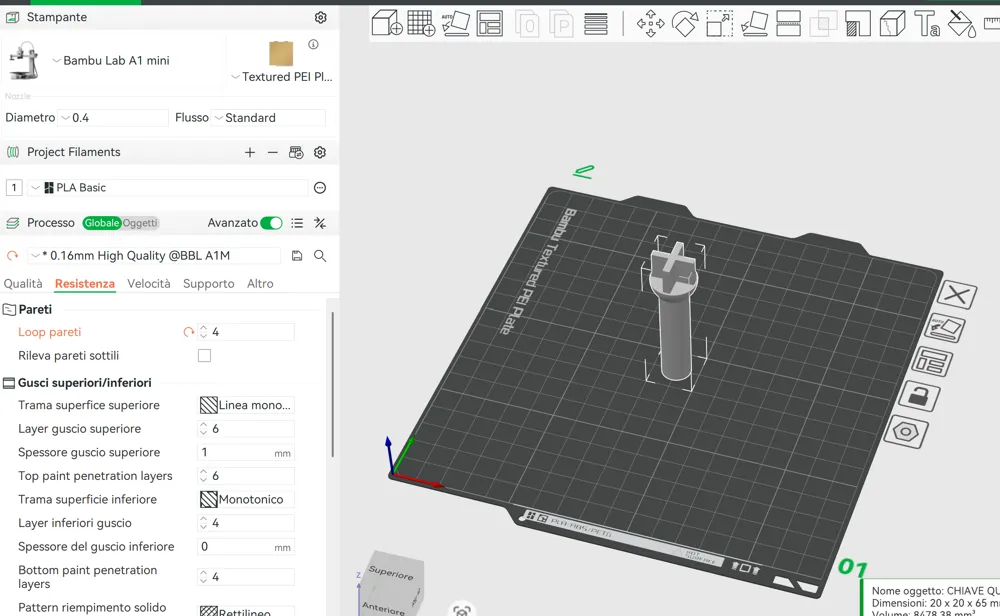
Task: Select the Seam painting tool
Action: (892, 24)
